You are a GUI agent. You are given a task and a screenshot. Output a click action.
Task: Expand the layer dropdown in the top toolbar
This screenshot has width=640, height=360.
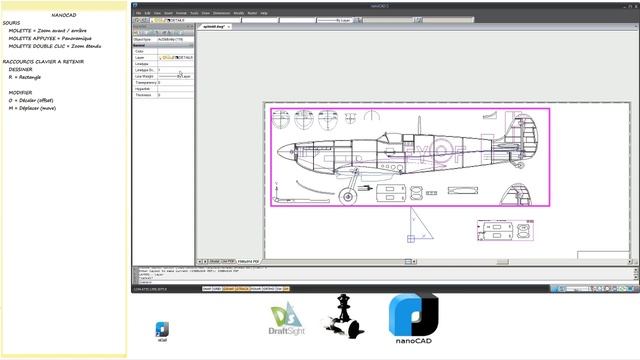coord(196,20)
